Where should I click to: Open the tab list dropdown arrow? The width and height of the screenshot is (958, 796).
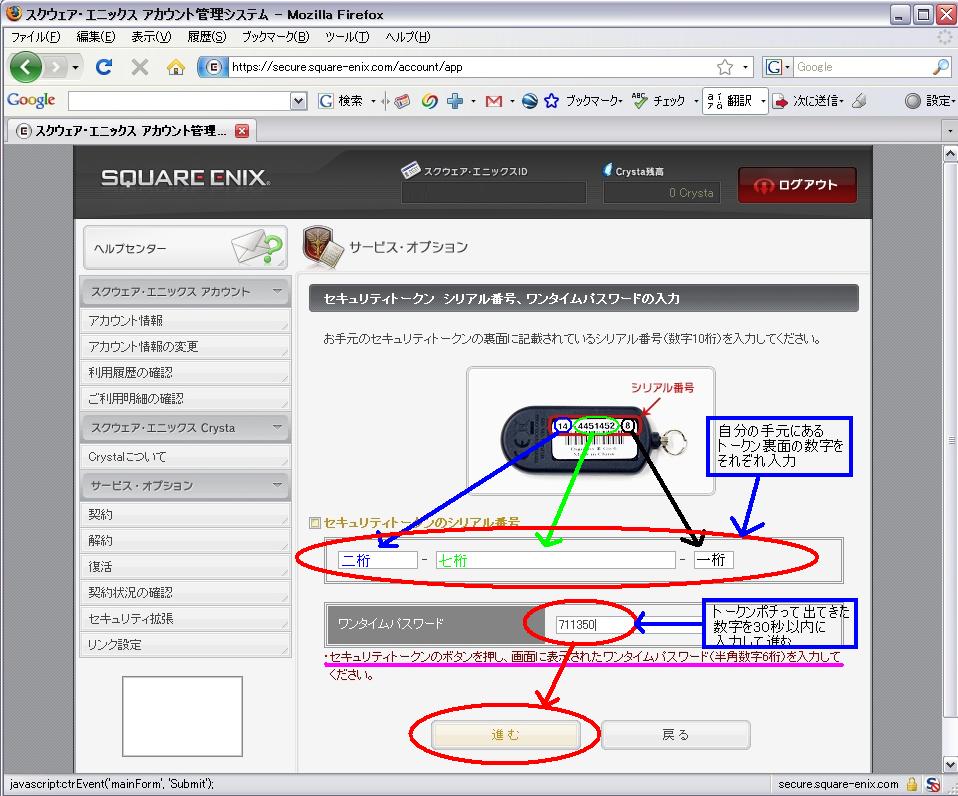(x=949, y=131)
